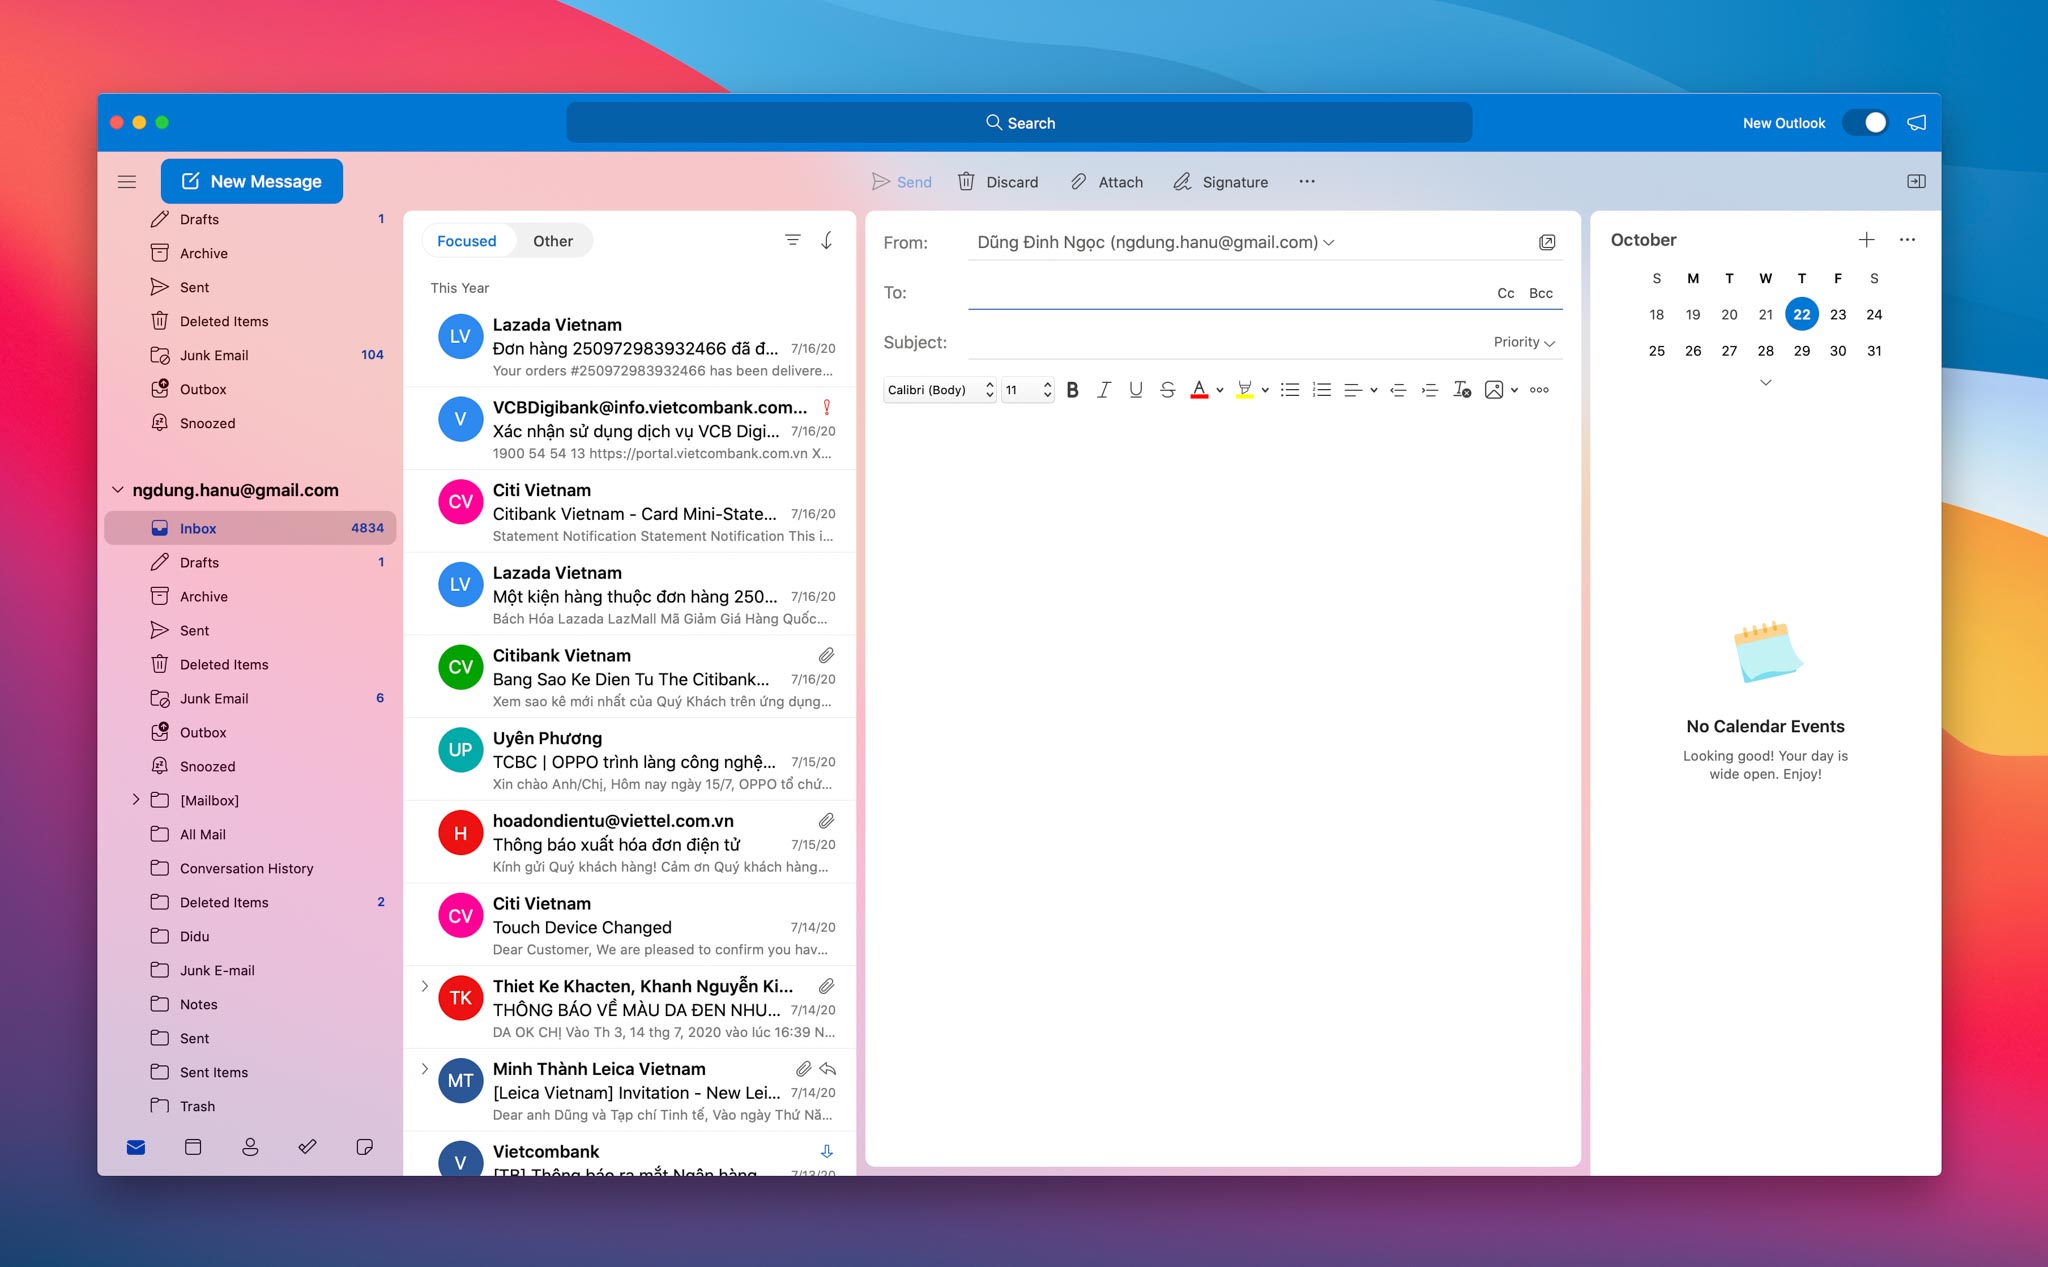Switch to the Other tab

(552, 241)
